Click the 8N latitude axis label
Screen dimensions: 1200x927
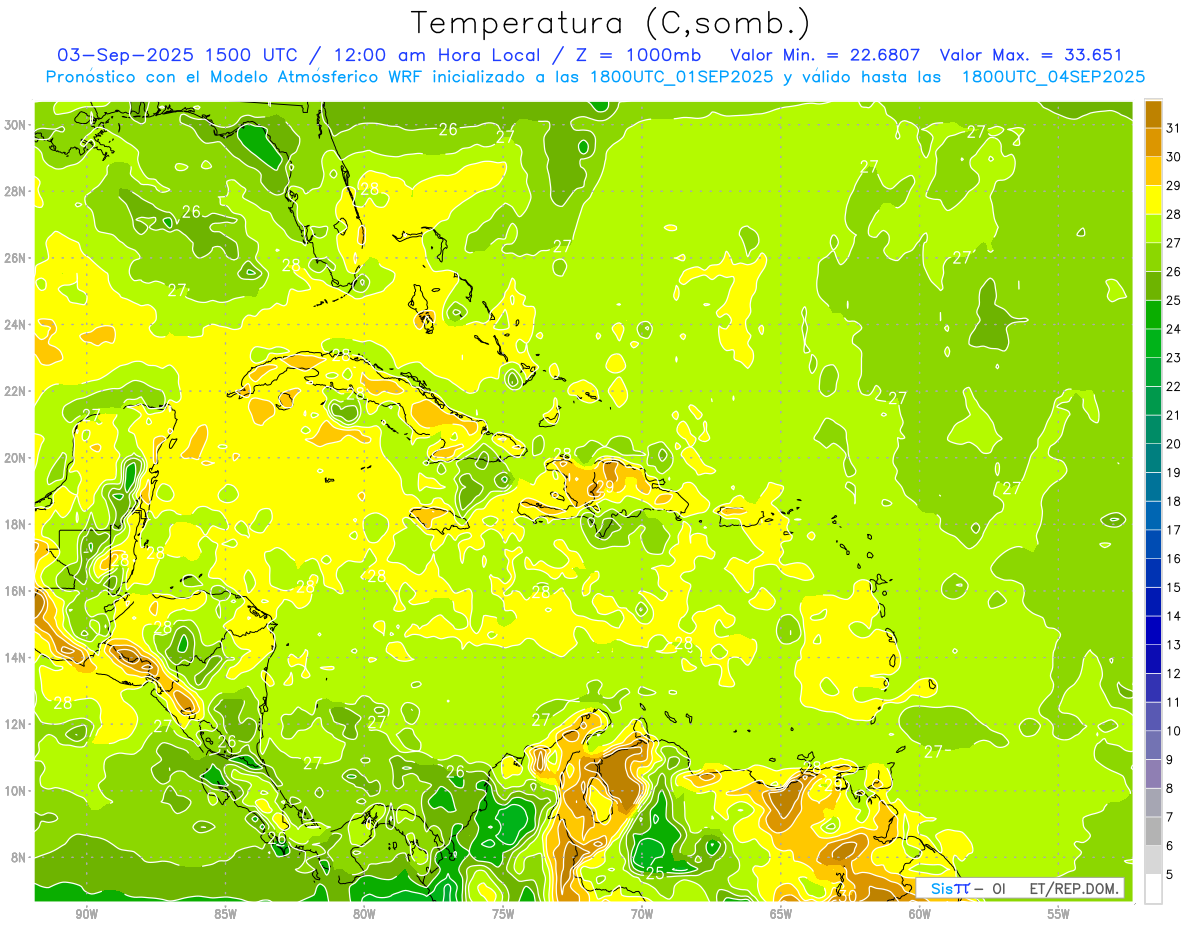[19, 858]
